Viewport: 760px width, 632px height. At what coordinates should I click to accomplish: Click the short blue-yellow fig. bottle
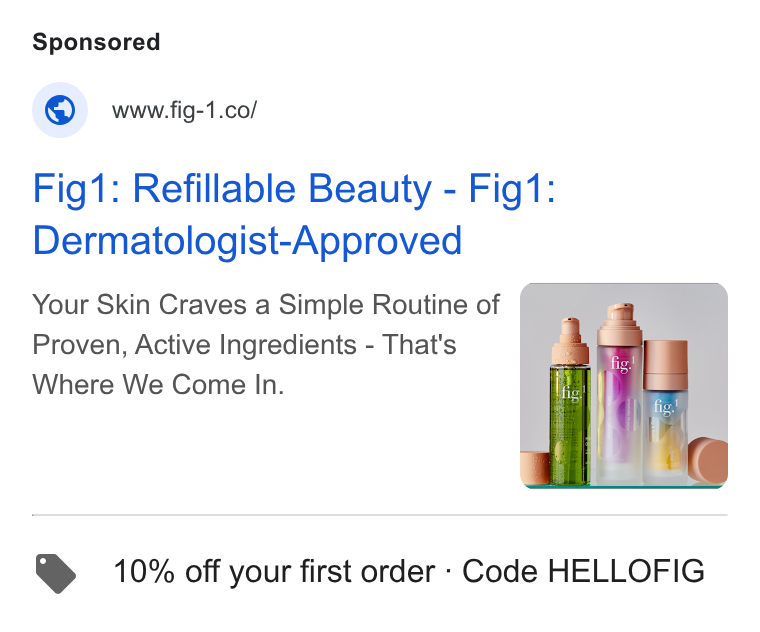(665, 412)
